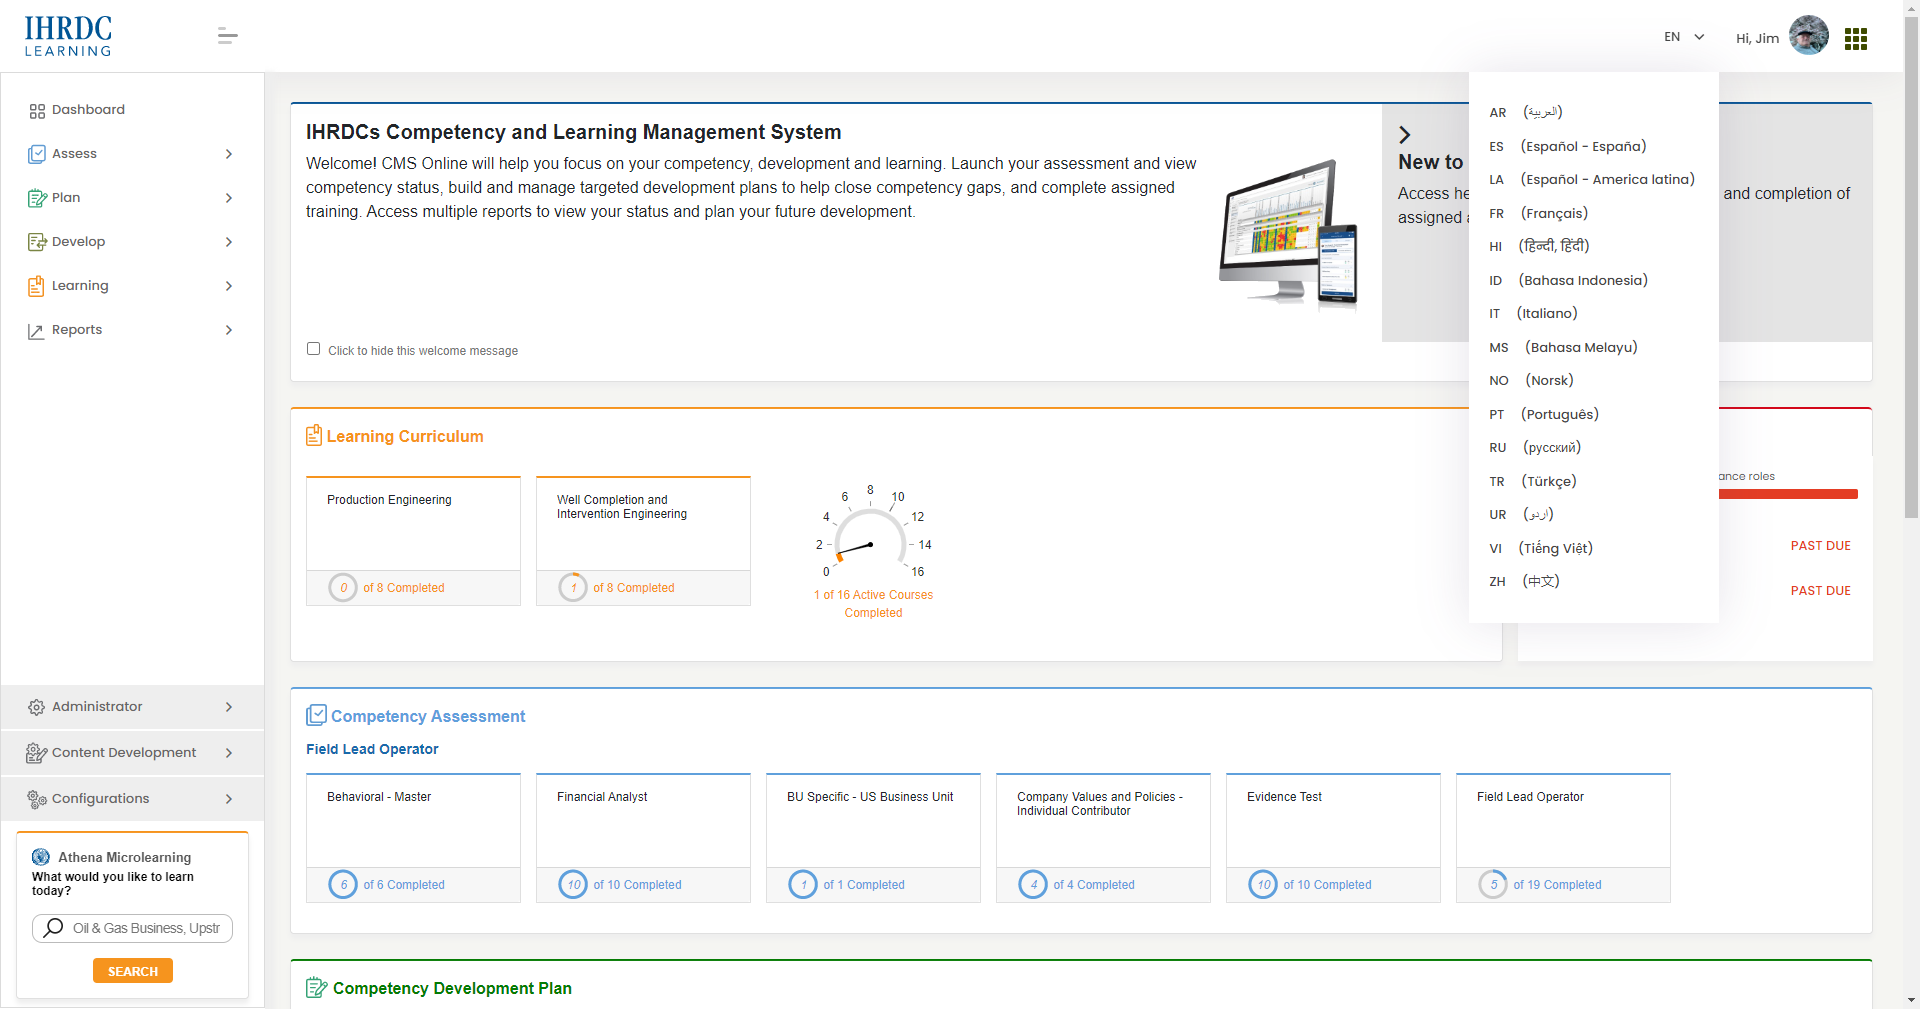Click the orange SEARCH button

(133, 971)
